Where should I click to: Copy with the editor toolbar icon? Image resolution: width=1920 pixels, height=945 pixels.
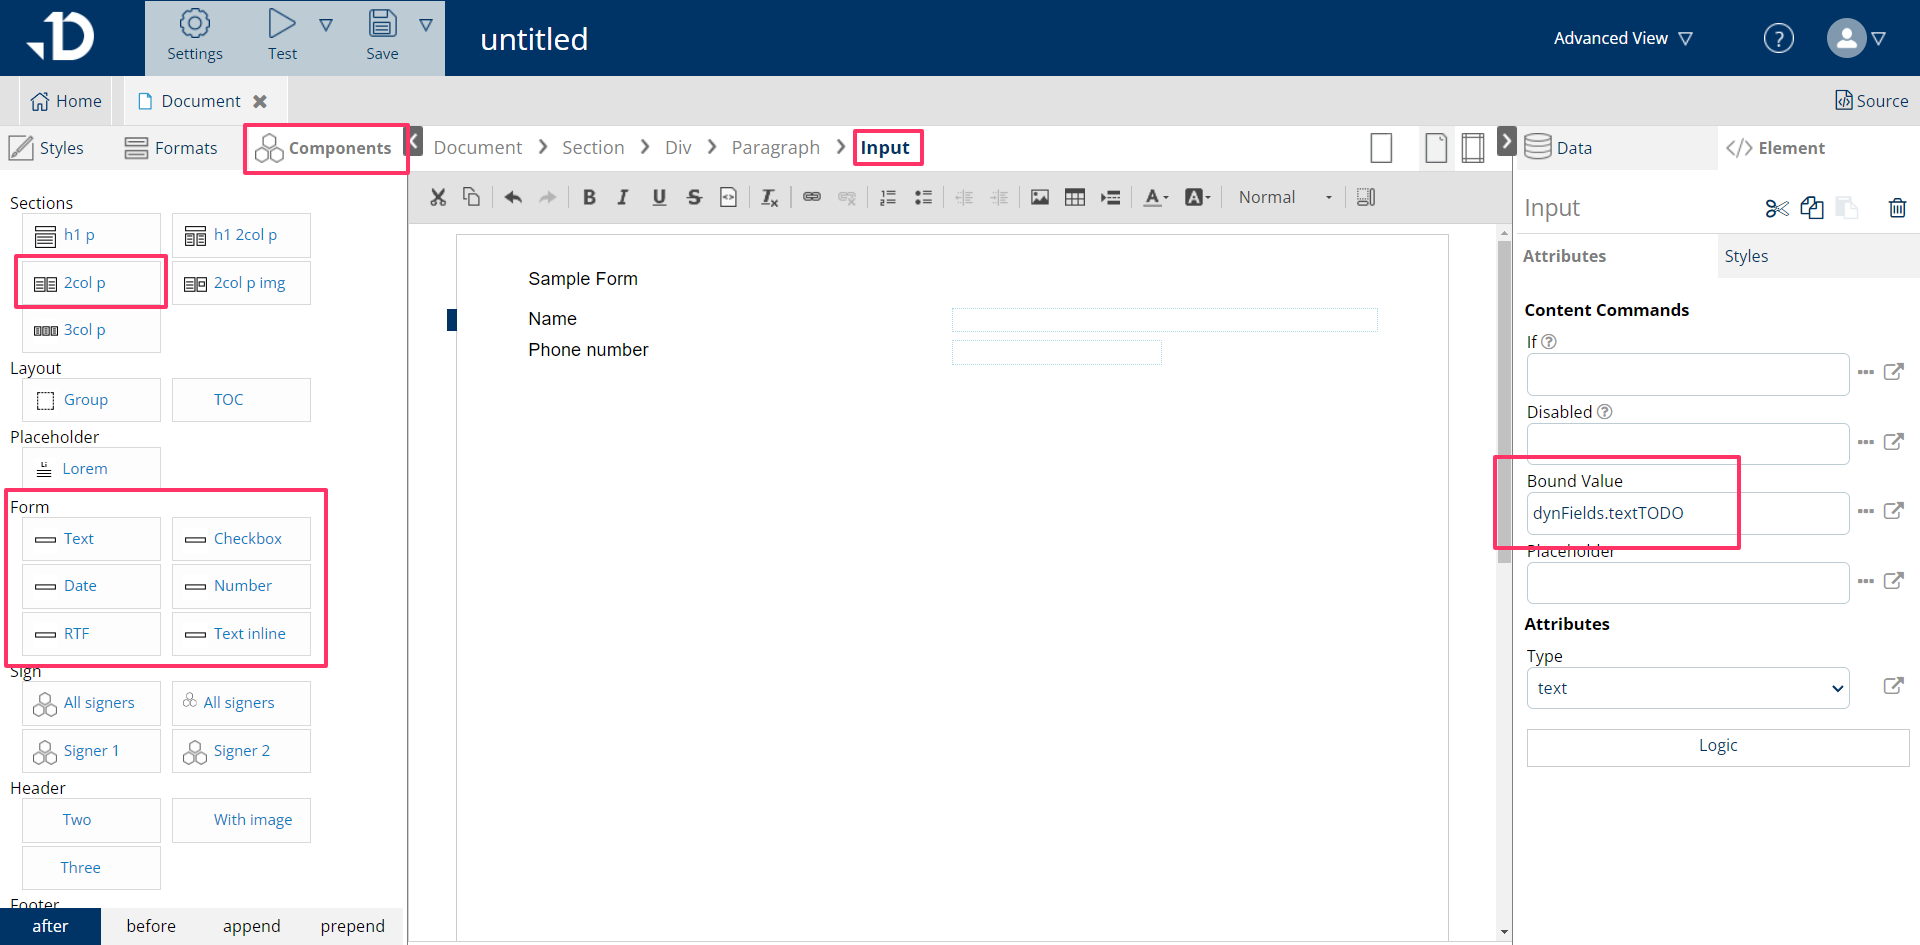tap(471, 197)
